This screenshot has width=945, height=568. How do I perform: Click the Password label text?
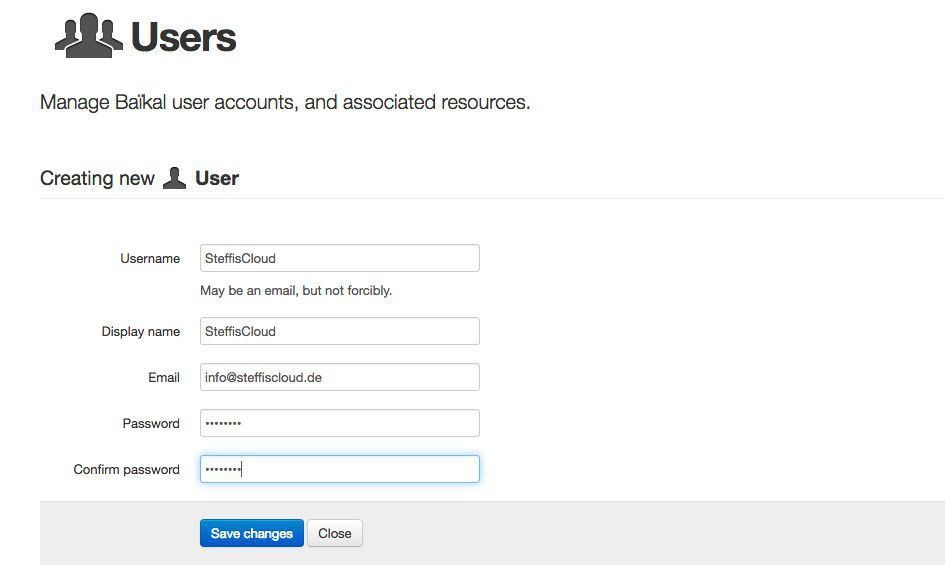click(x=151, y=423)
